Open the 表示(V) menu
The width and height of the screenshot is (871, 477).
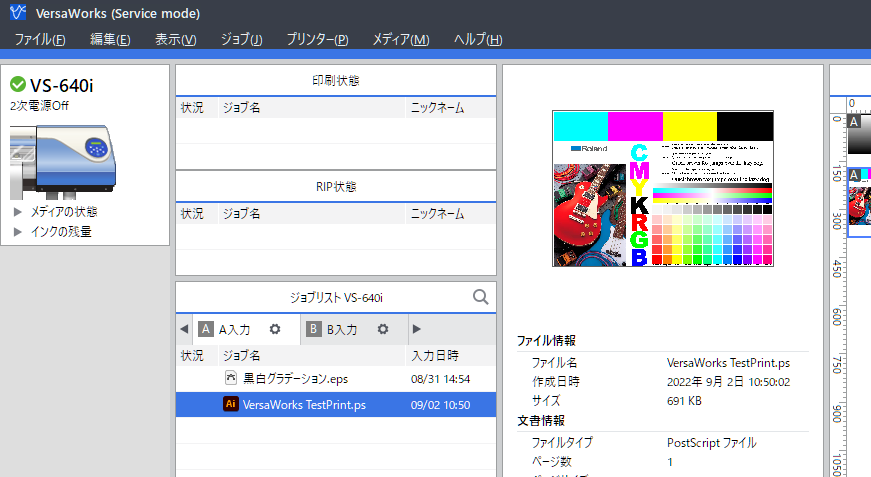[176, 39]
